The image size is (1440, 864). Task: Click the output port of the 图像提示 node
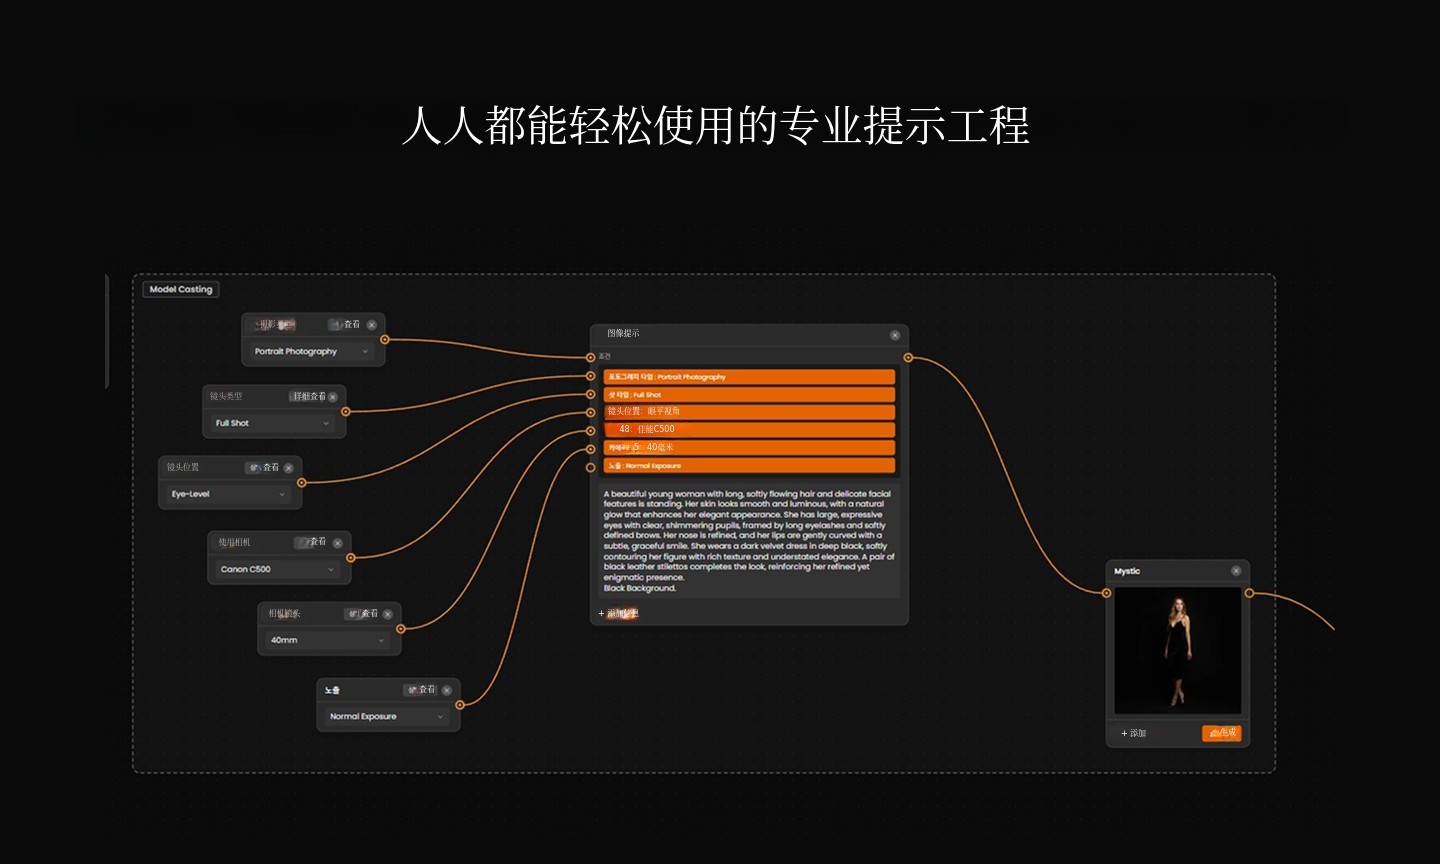point(908,357)
